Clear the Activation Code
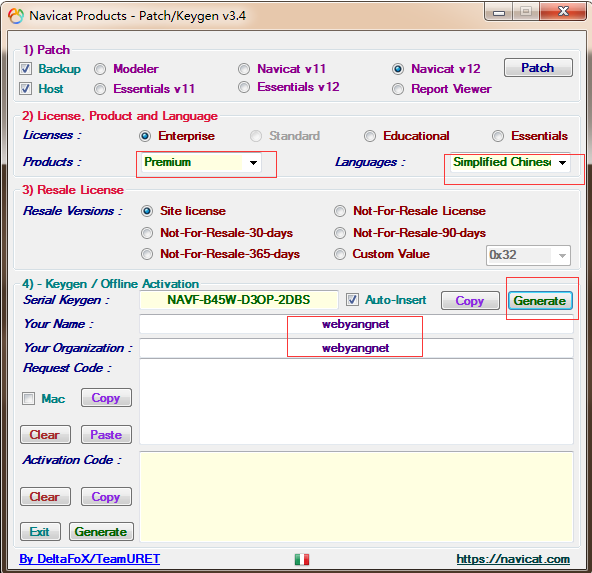This screenshot has width=592, height=573. point(45,497)
